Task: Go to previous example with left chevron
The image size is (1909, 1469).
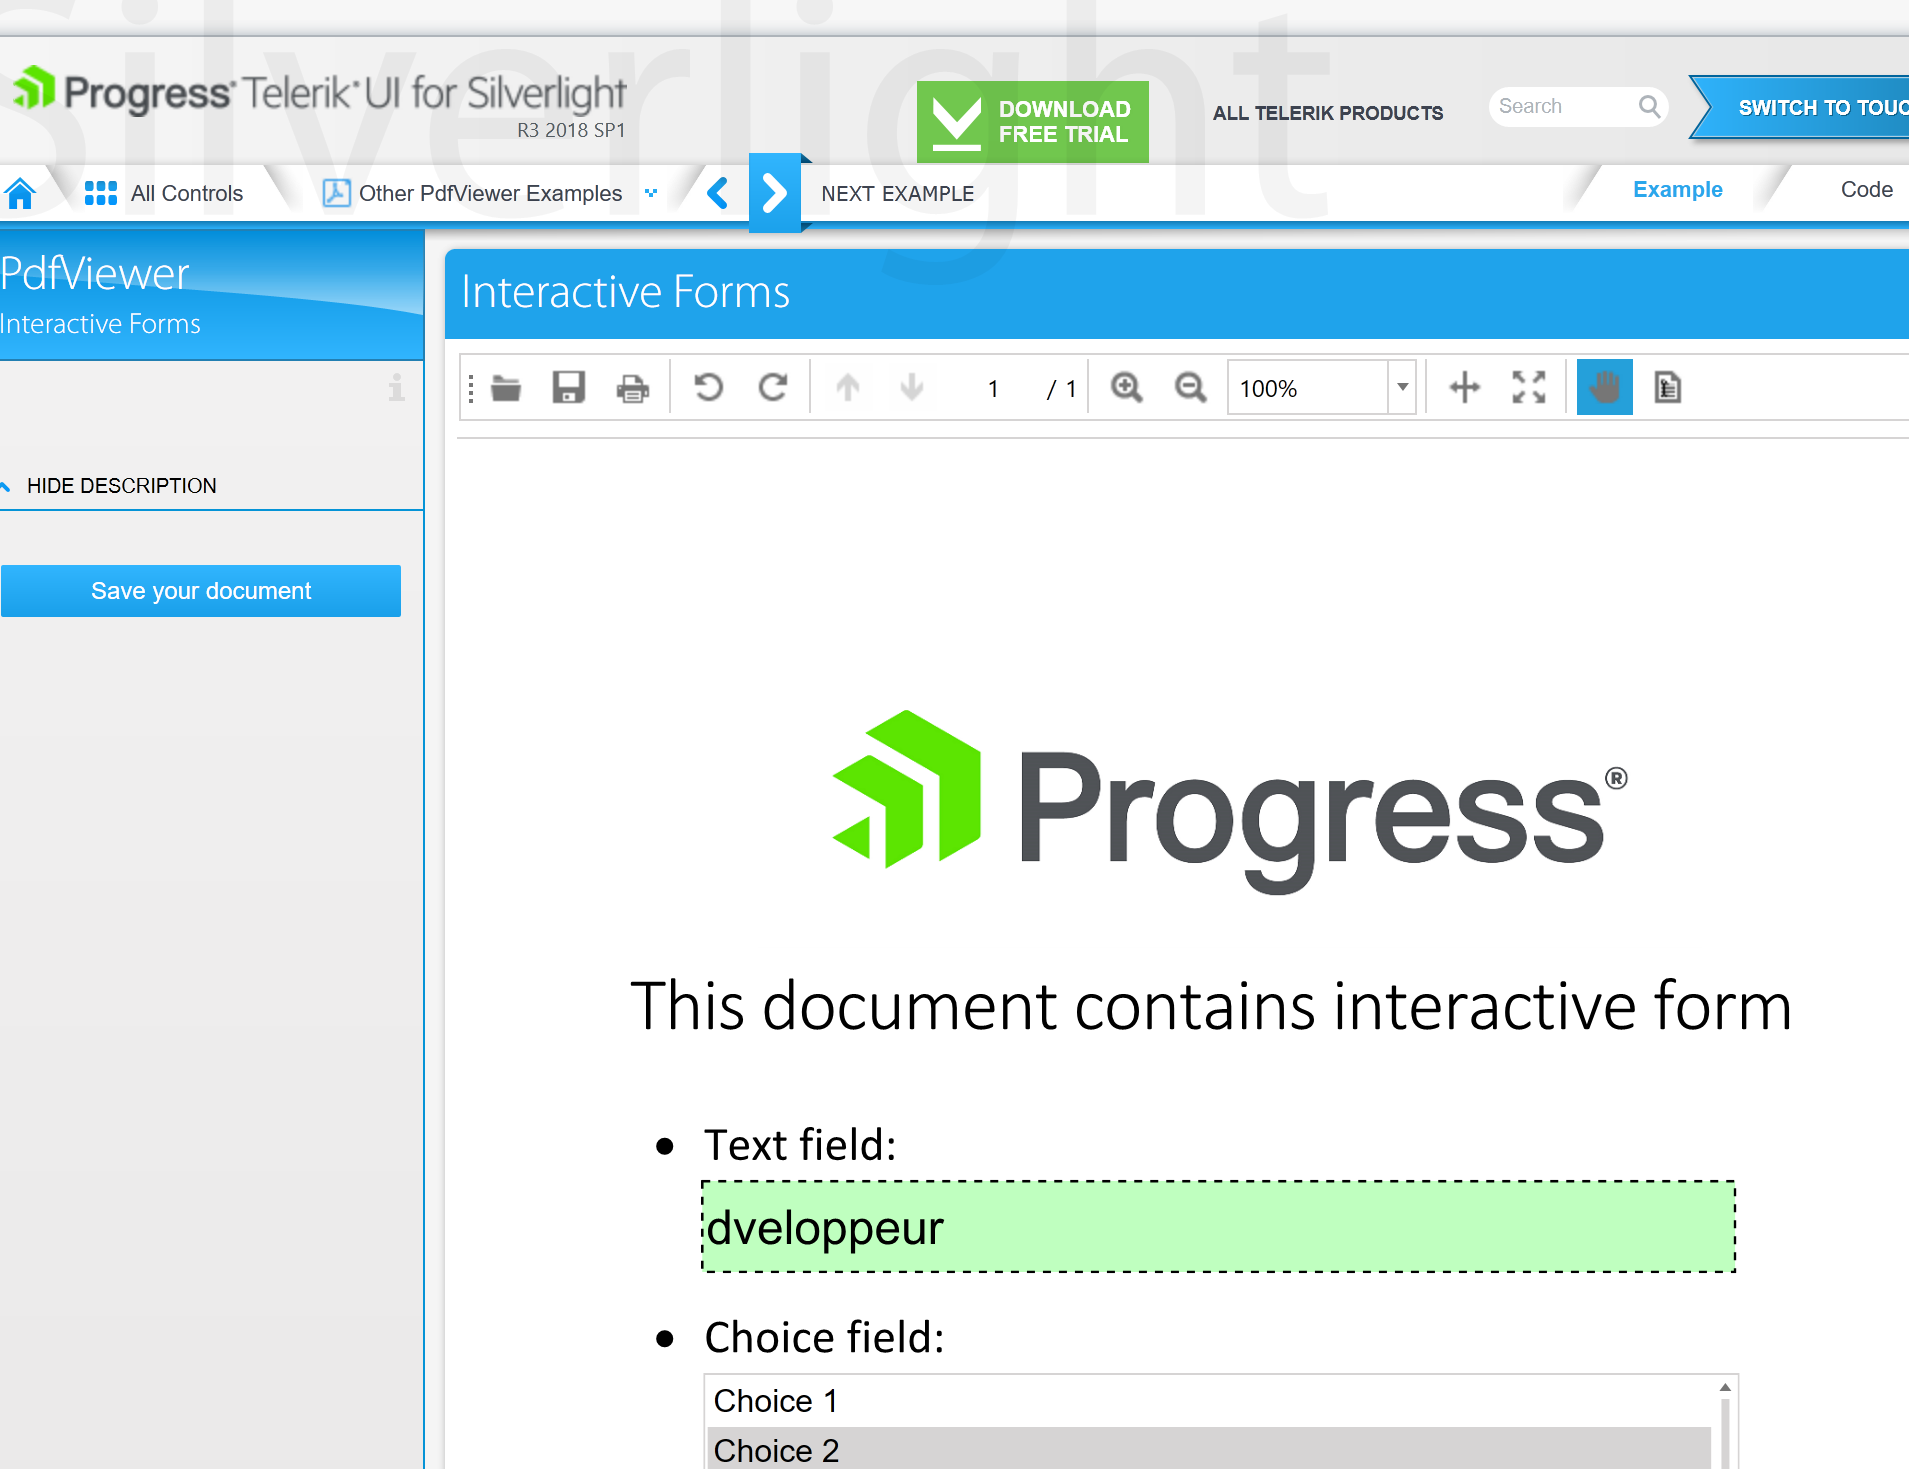Action: [x=717, y=192]
